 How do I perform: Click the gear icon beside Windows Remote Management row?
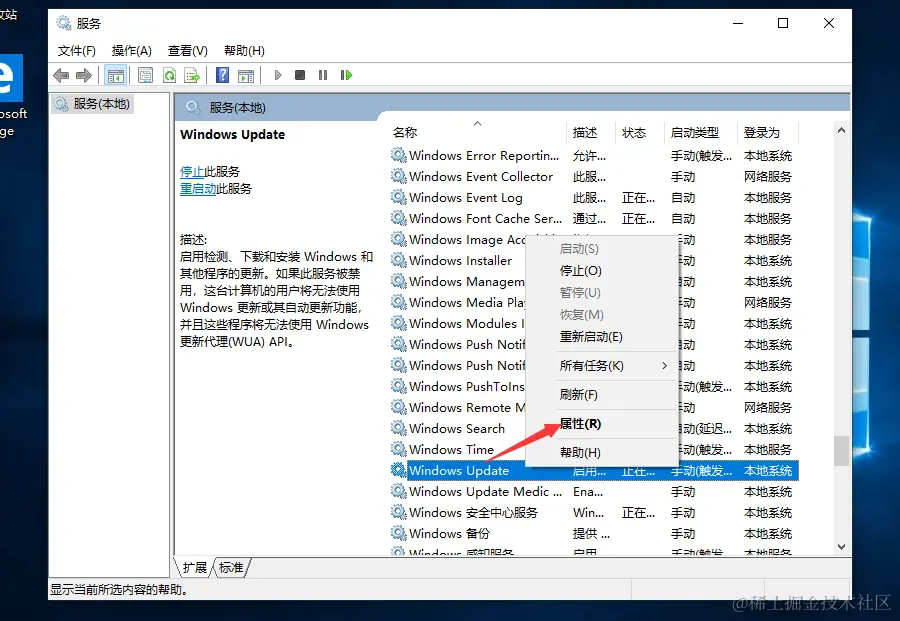point(398,407)
